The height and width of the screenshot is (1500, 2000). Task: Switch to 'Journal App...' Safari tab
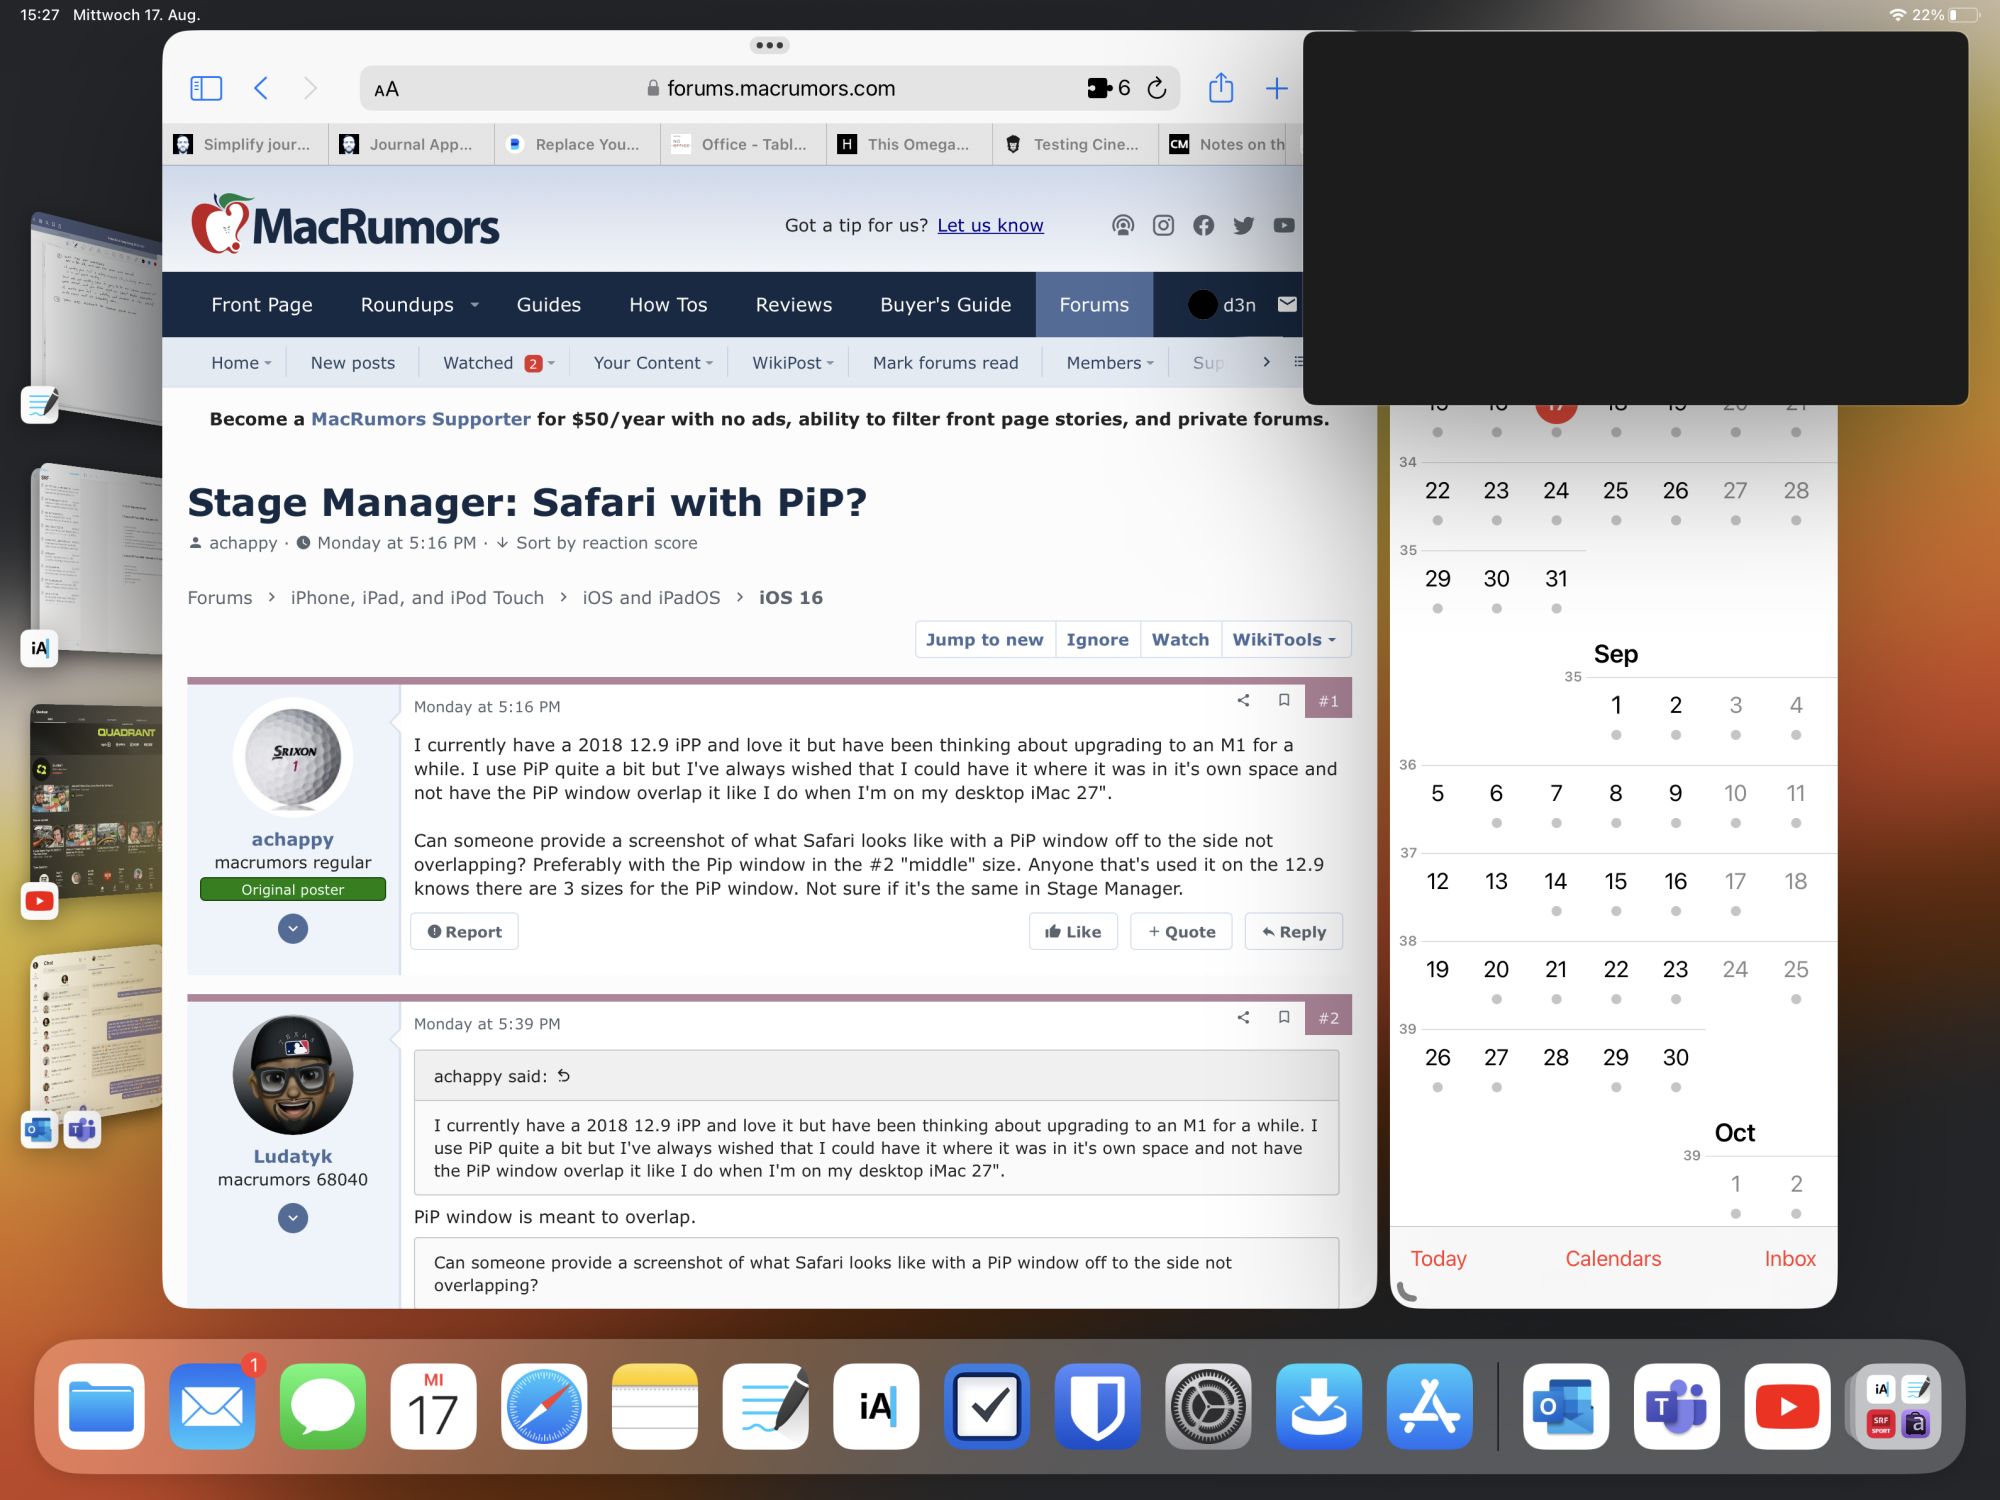[x=411, y=144]
